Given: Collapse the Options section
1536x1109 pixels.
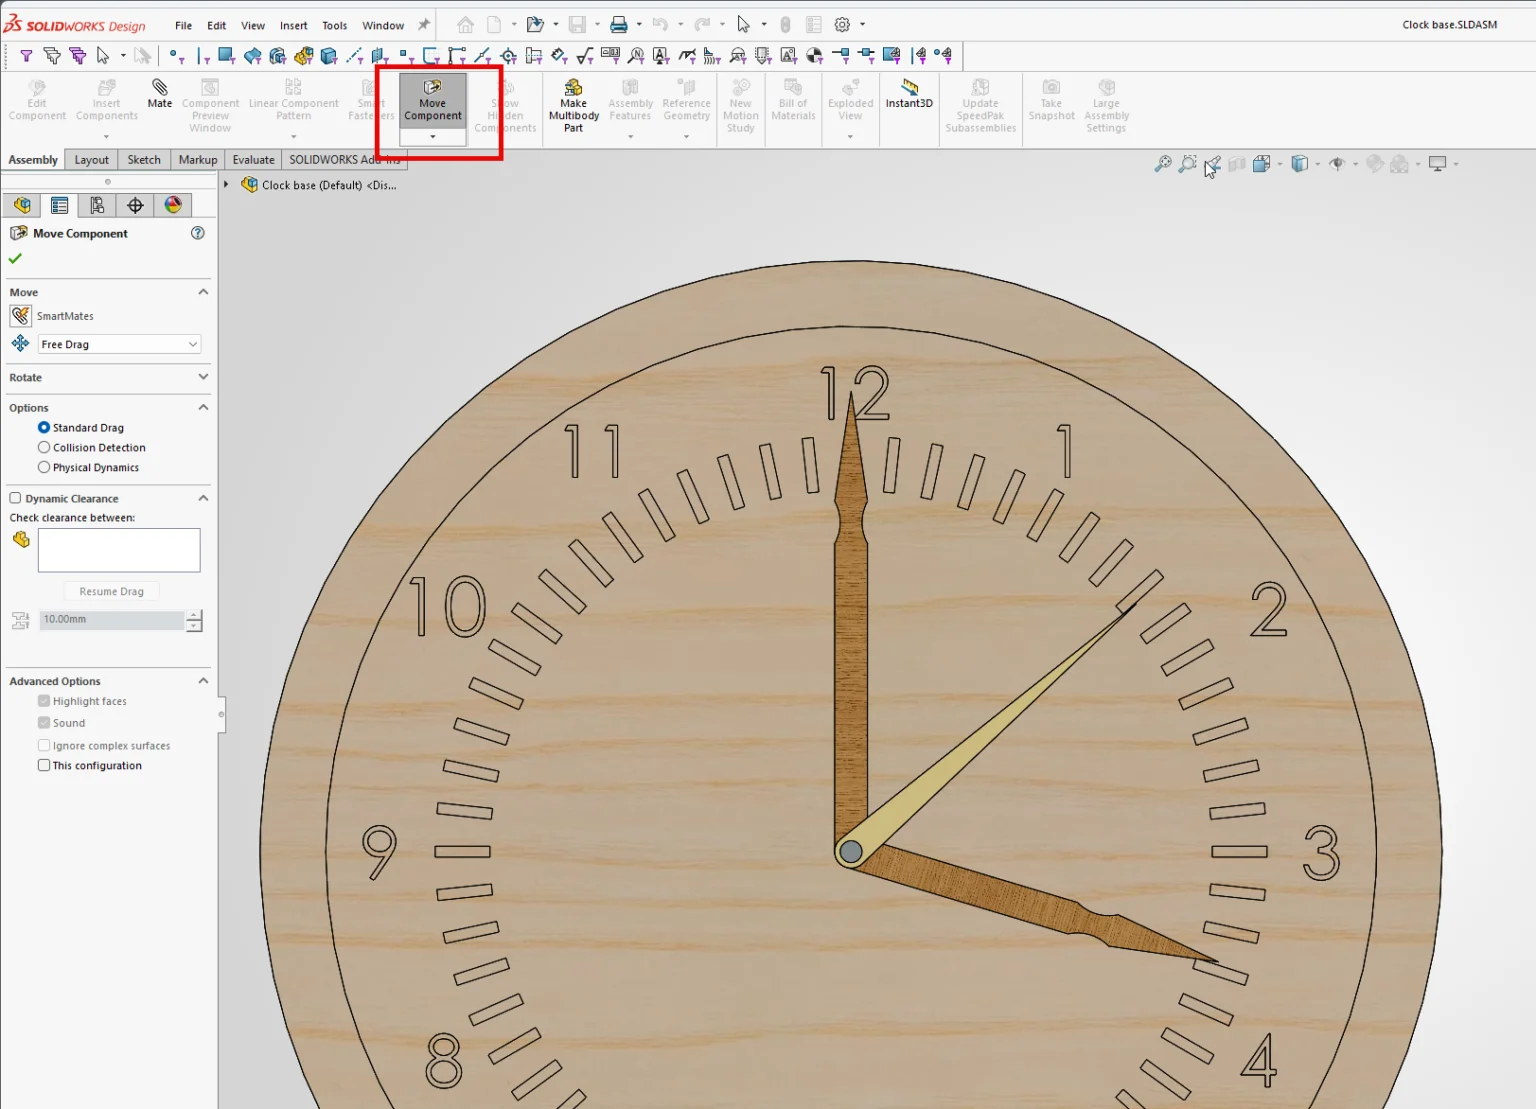Looking at the screenshot, I should [x=203, y=407].
